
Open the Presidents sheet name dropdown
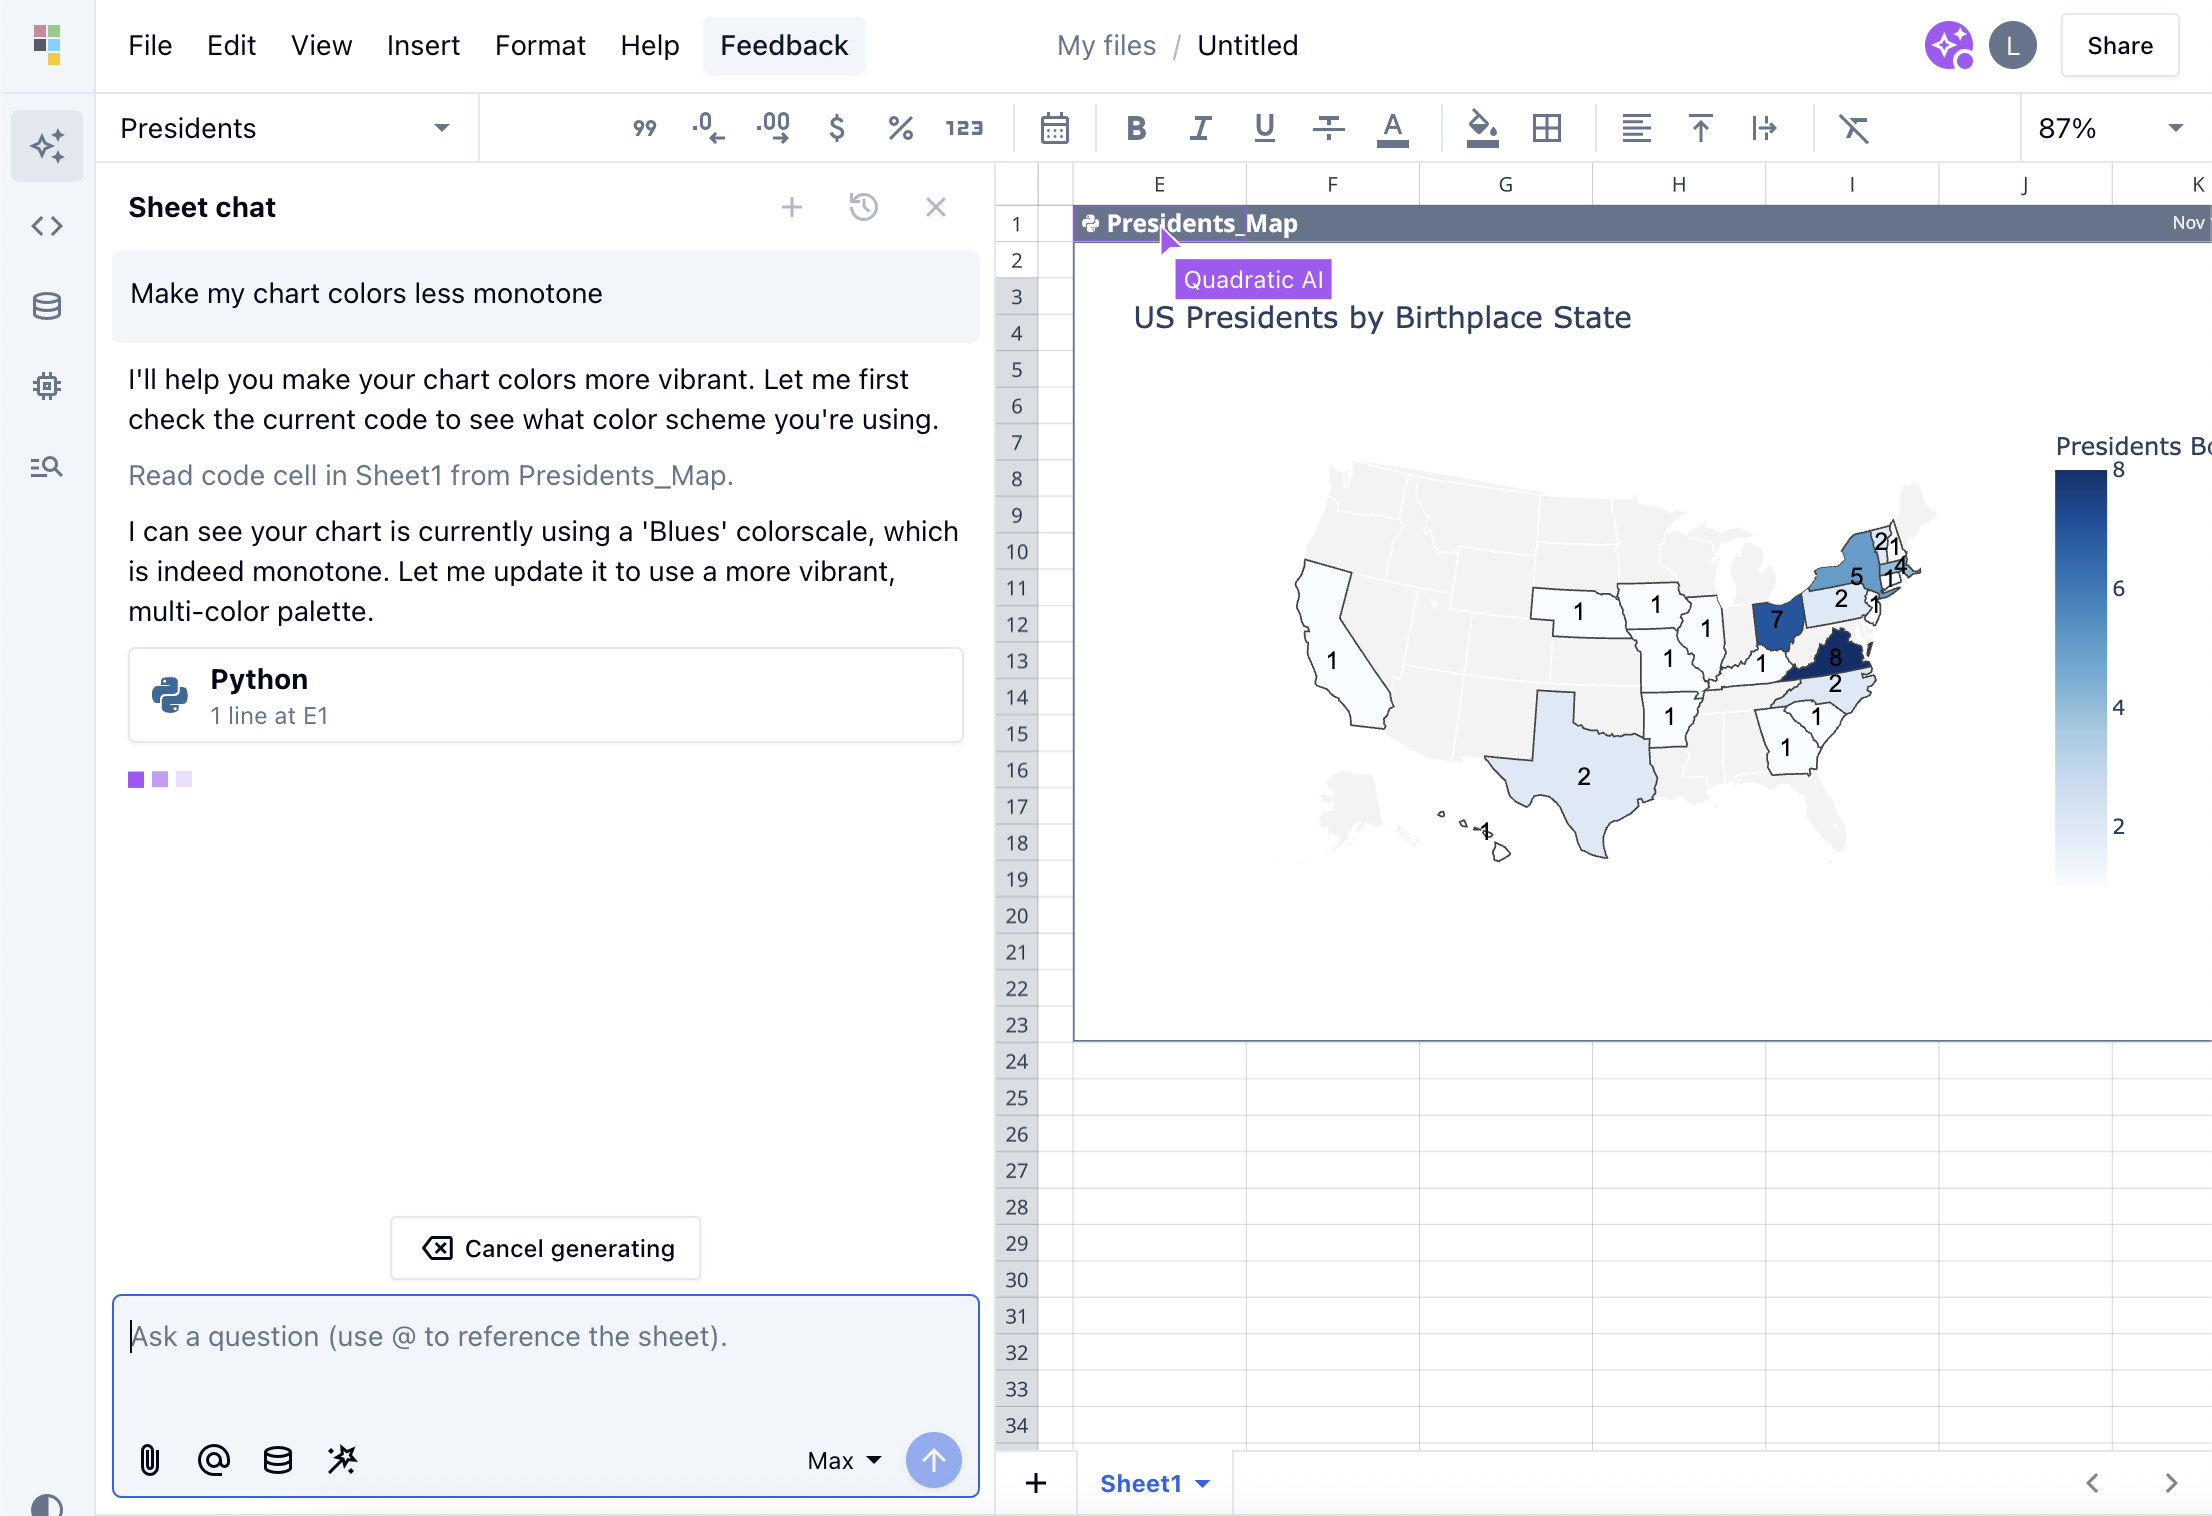[x=441, y=128]
